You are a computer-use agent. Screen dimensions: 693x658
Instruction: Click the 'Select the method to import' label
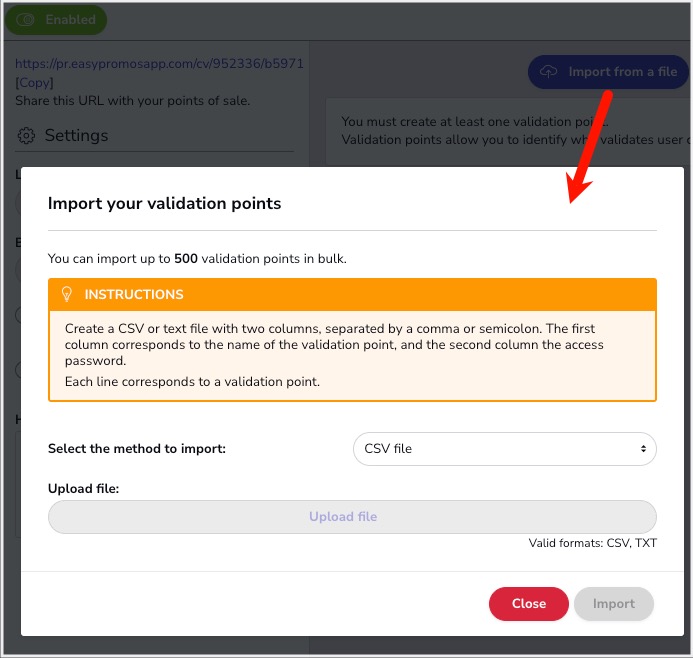click(x=137, y=449)
